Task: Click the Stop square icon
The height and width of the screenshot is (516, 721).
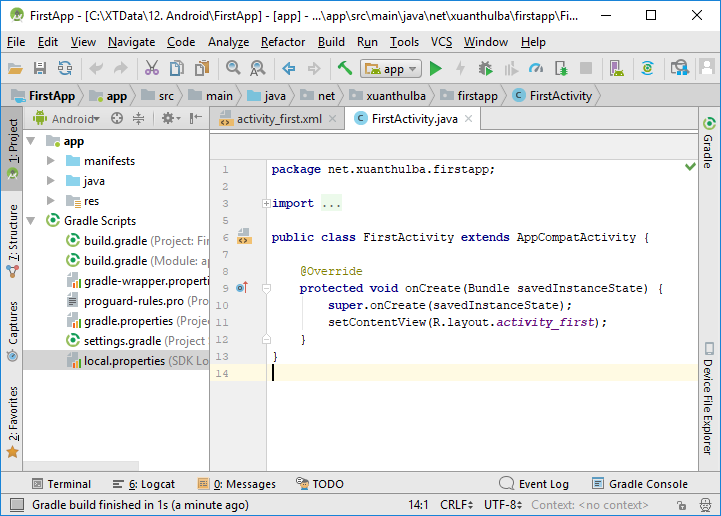Action: pyautogui.click(x=586, y=69)
